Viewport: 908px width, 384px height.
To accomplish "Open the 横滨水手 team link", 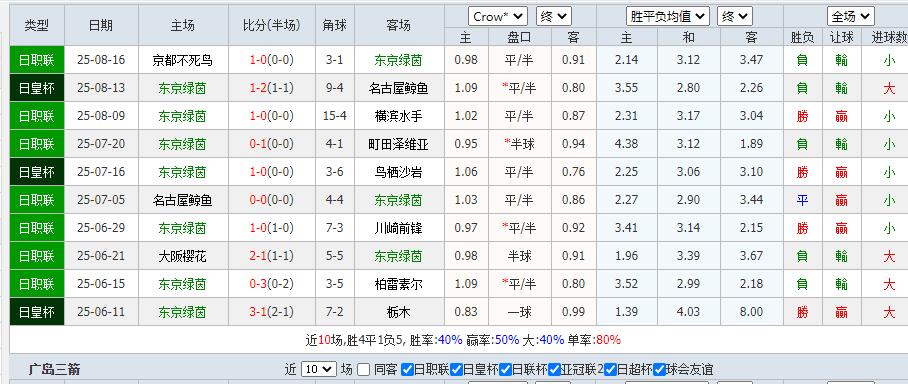I will (398, 116).
